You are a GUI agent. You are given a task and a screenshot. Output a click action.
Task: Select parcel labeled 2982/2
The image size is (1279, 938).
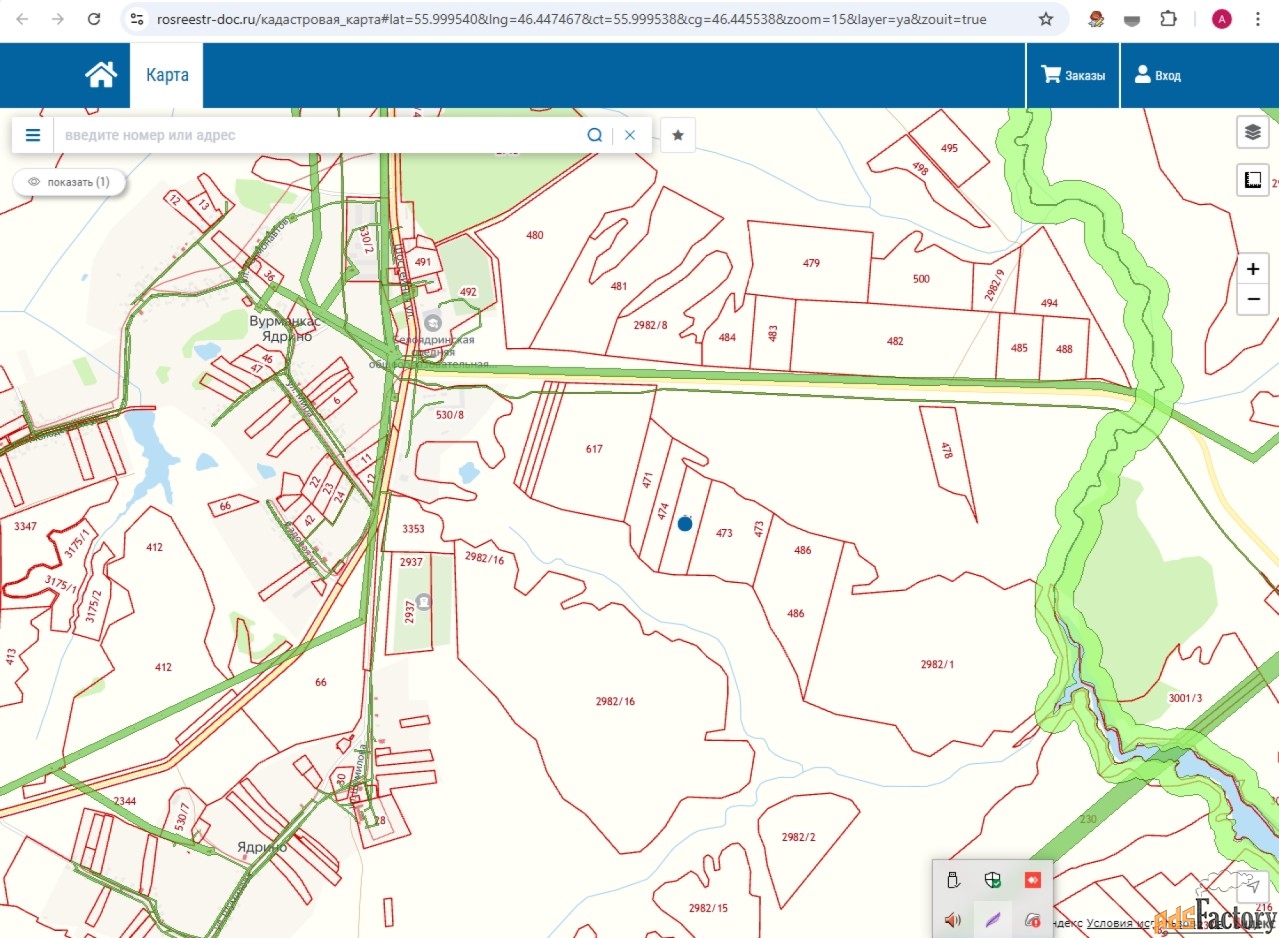798,838
